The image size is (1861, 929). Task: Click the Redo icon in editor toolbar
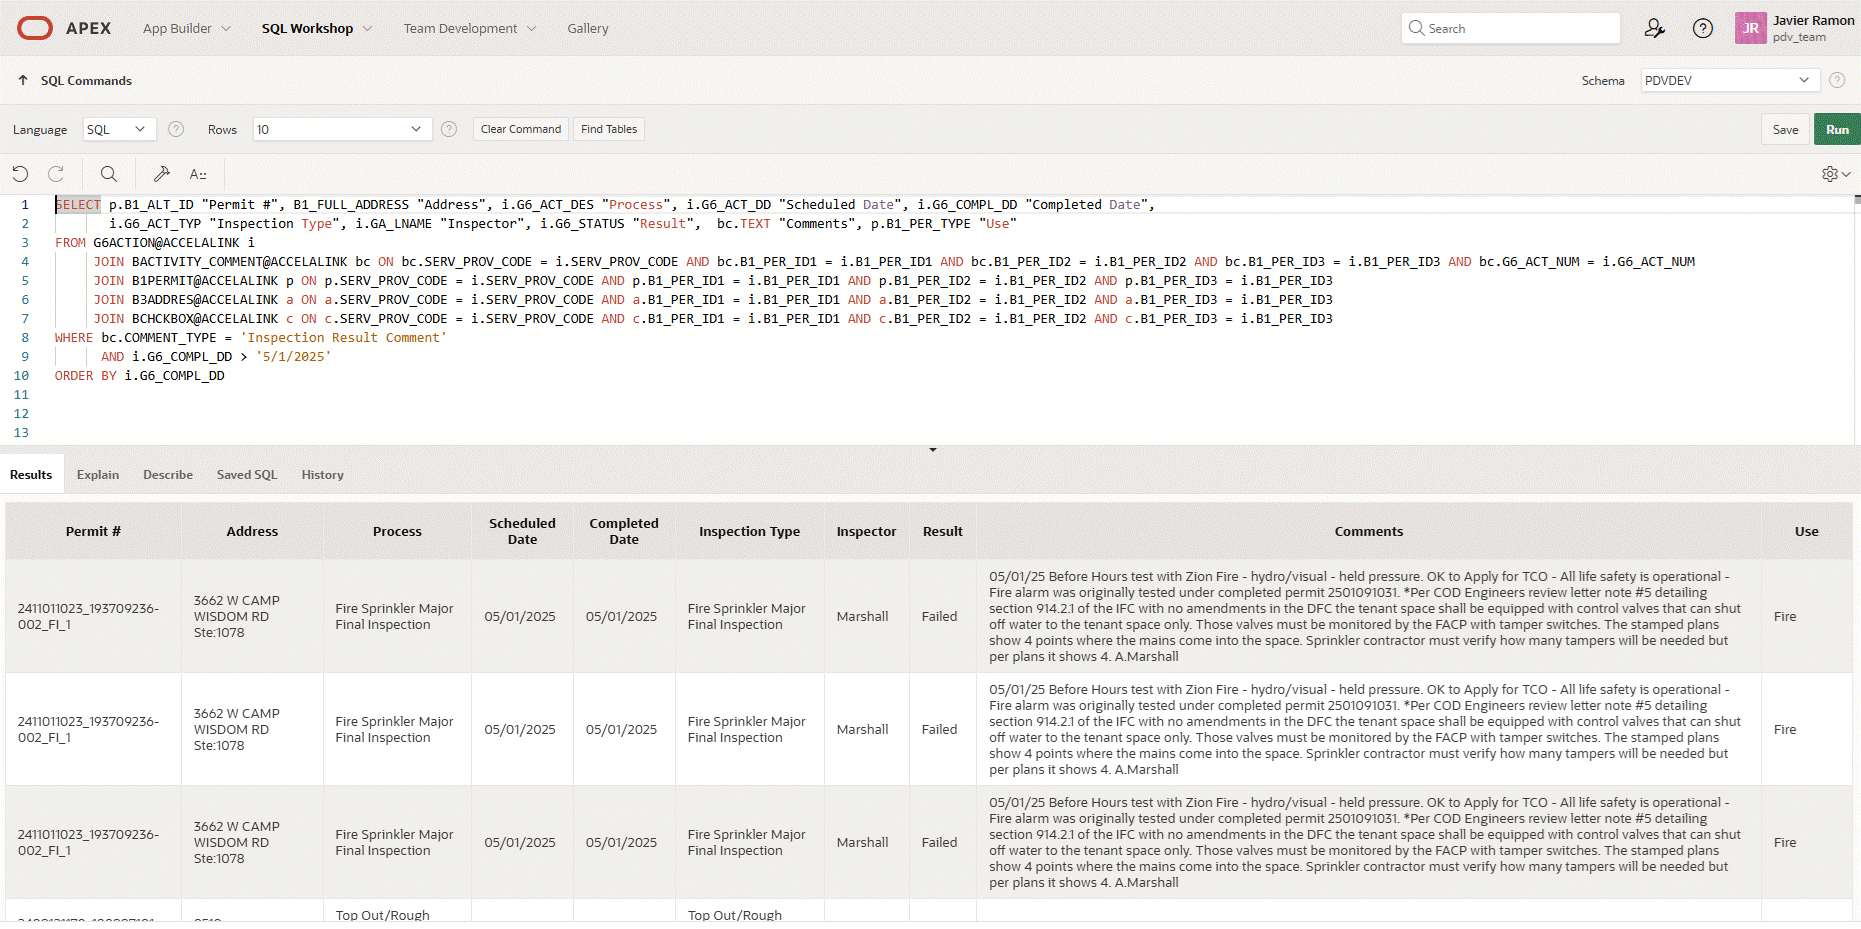click(x=56, y=174)
